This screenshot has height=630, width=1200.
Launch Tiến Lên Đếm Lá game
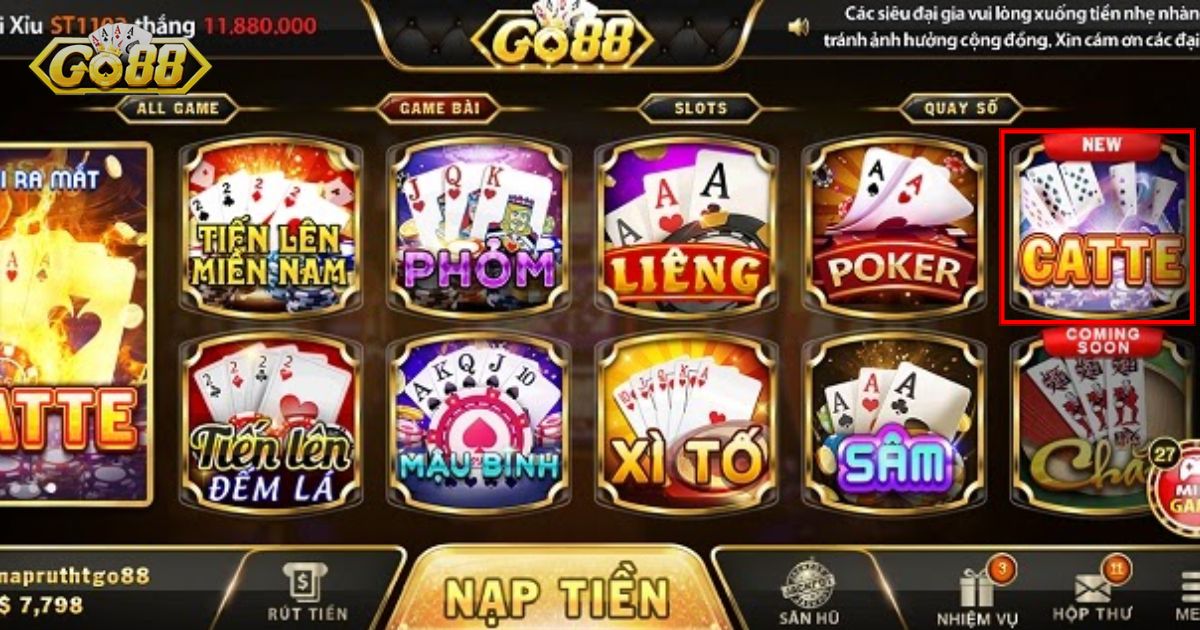pyautogui.click(x=270, y=422)
